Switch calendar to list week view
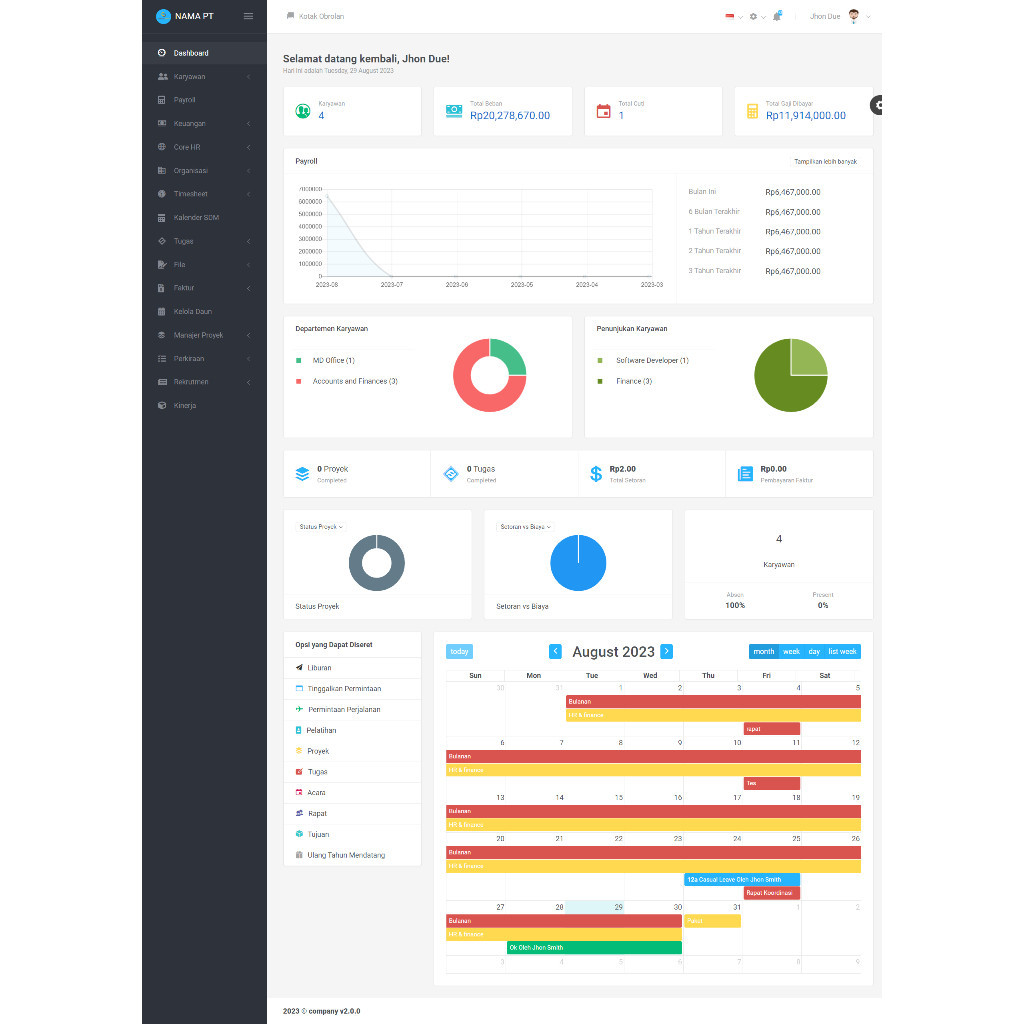This screenshot has width=1024, height=1024. [842, 651]
